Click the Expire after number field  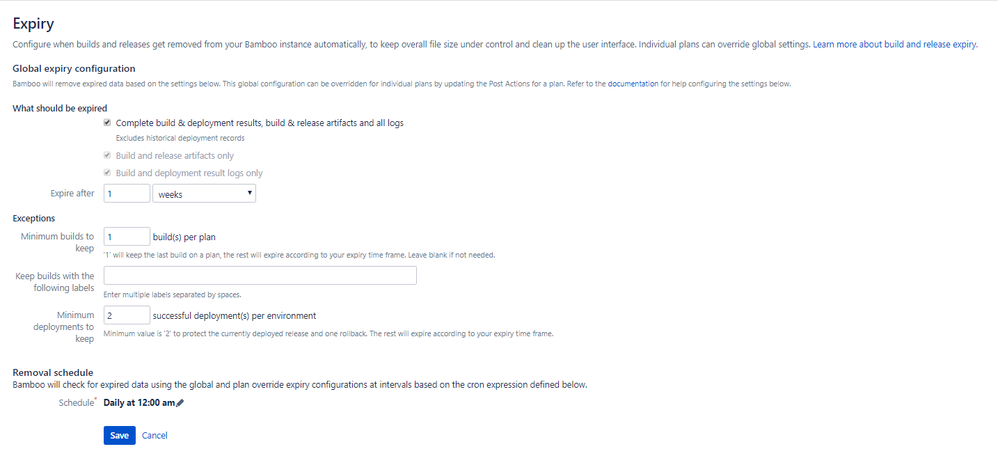[x=127, y=194]
